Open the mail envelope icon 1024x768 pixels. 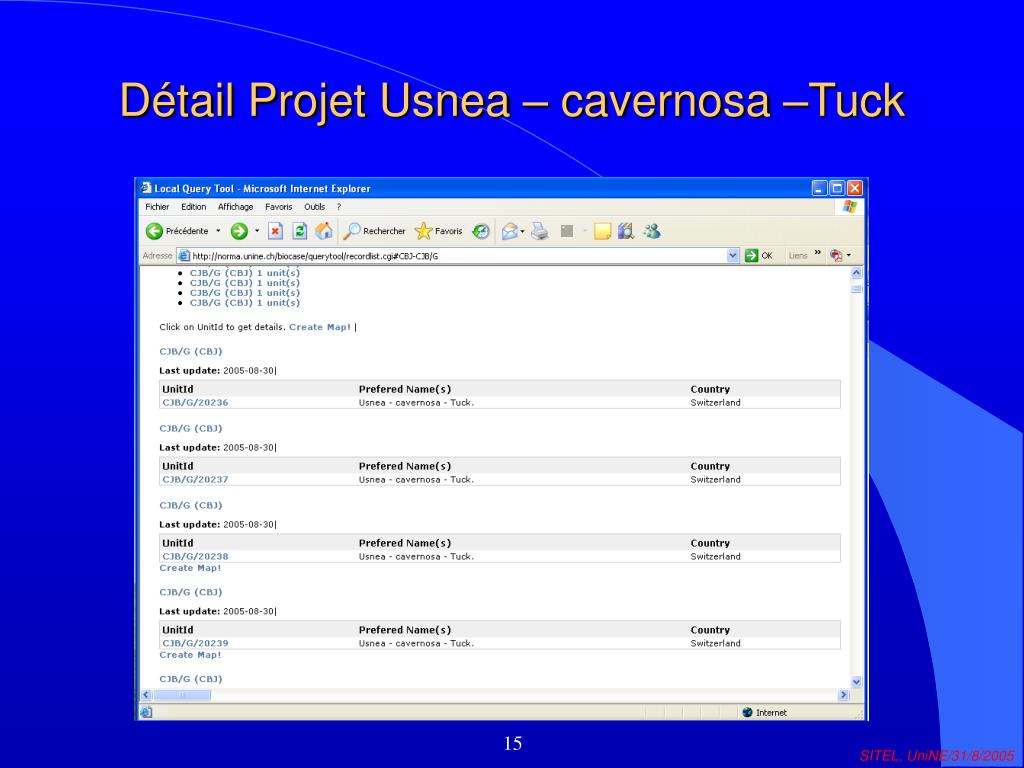click(x=509, y=231)
